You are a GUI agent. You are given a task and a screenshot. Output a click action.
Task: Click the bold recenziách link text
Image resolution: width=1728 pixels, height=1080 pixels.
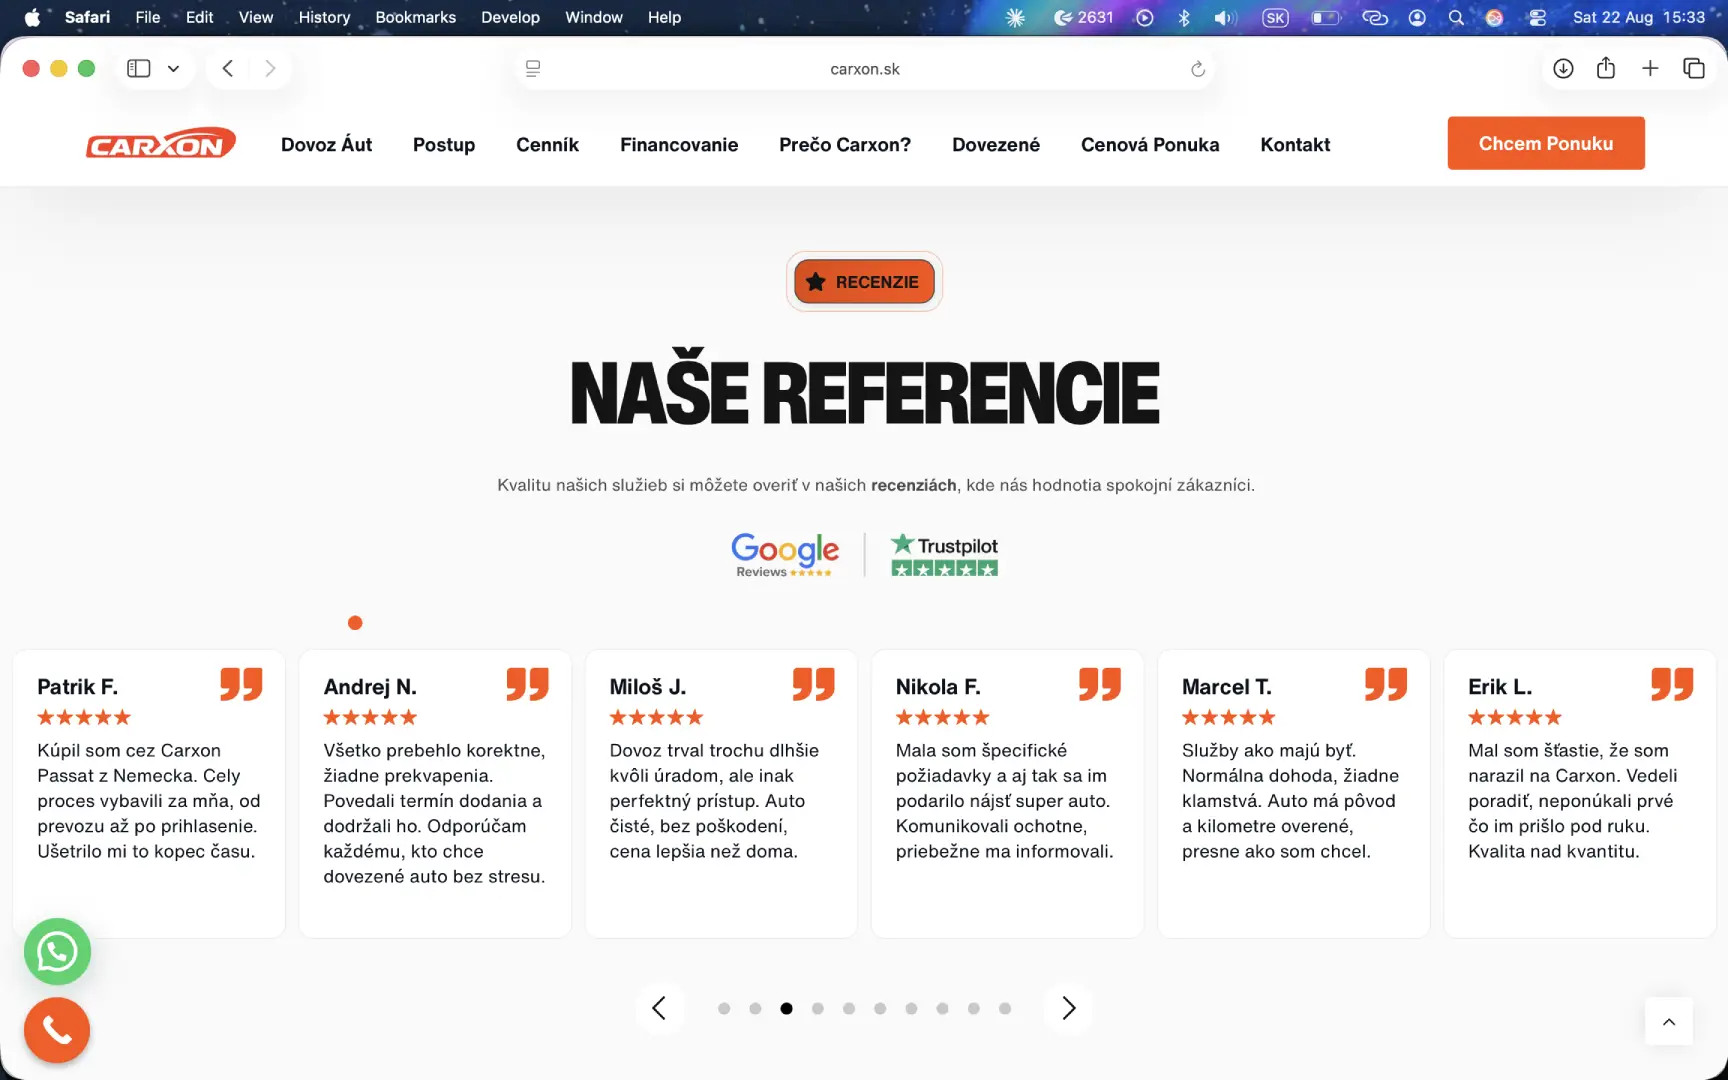pyautogui.click(x=914, y=485)
